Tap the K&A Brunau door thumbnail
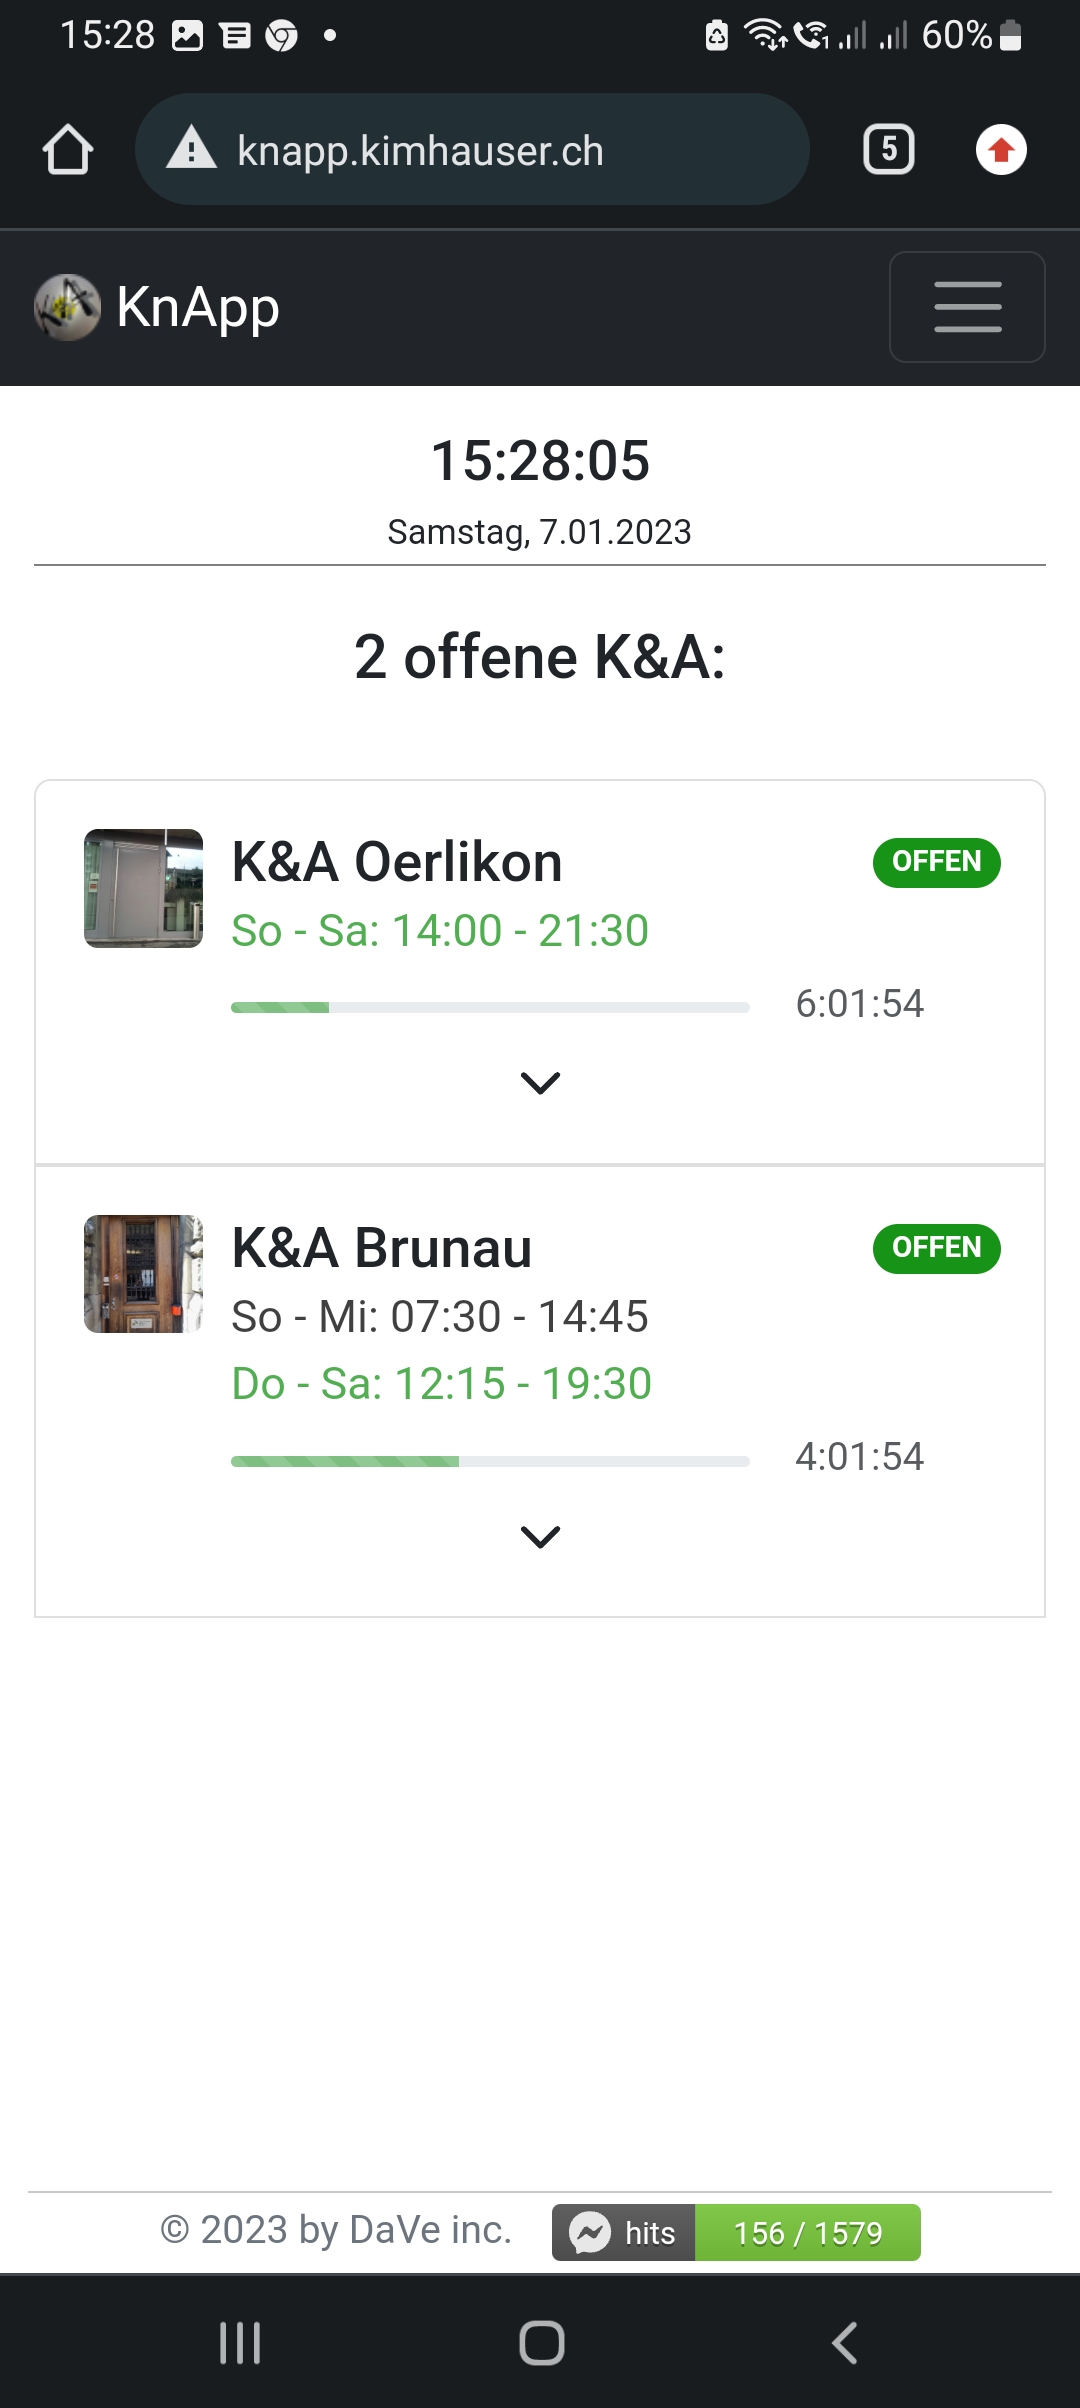 point(143,1274)
